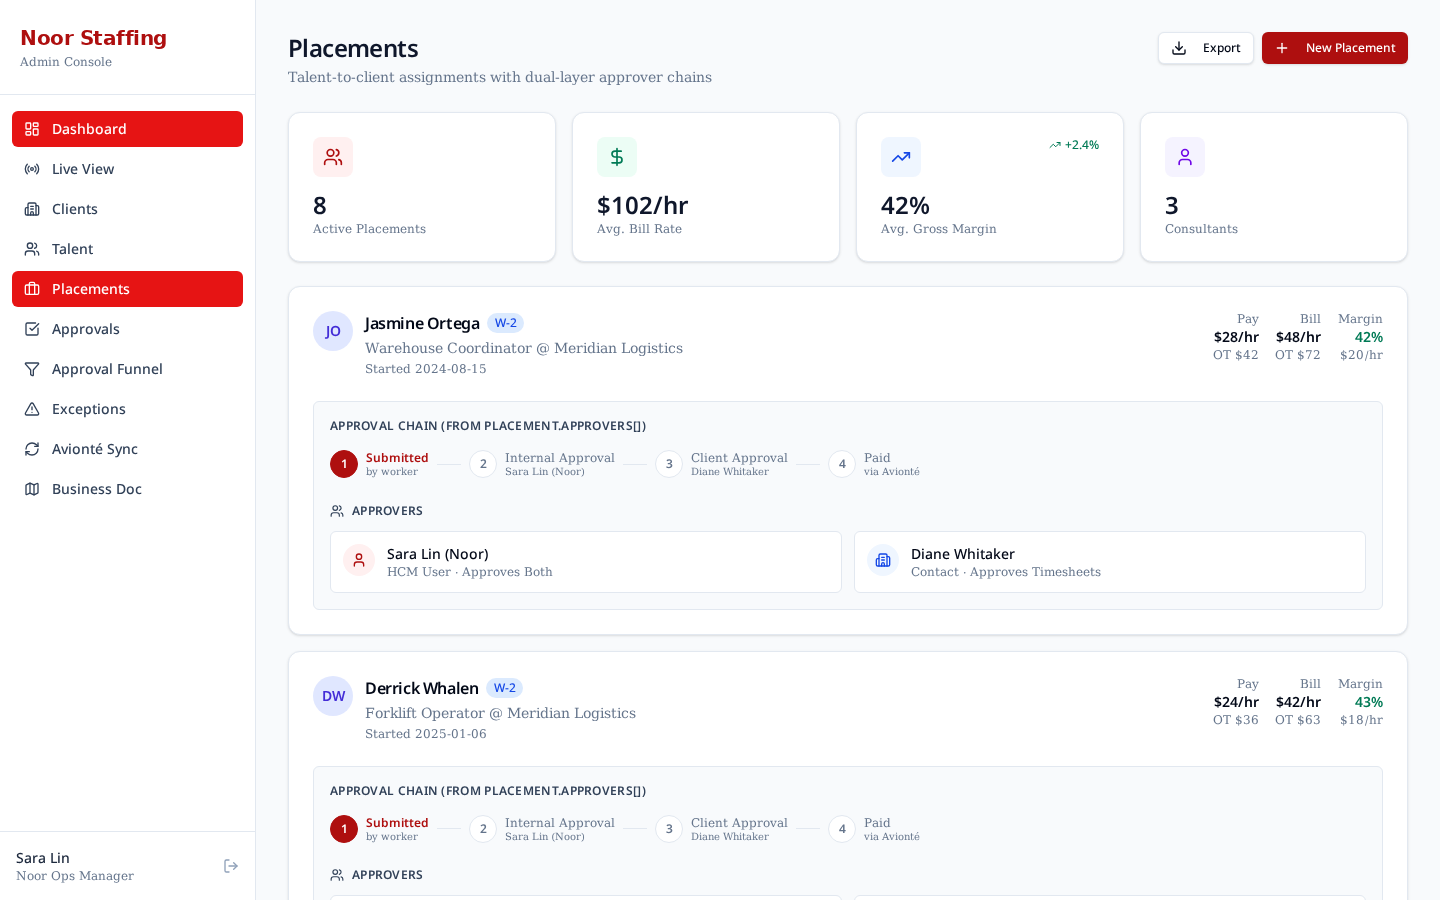The width and height of the screenshot is (1440, 900).
Task: Click Derrick Whalen's step 4 Paid marker
Action: (x=842, y=829)
